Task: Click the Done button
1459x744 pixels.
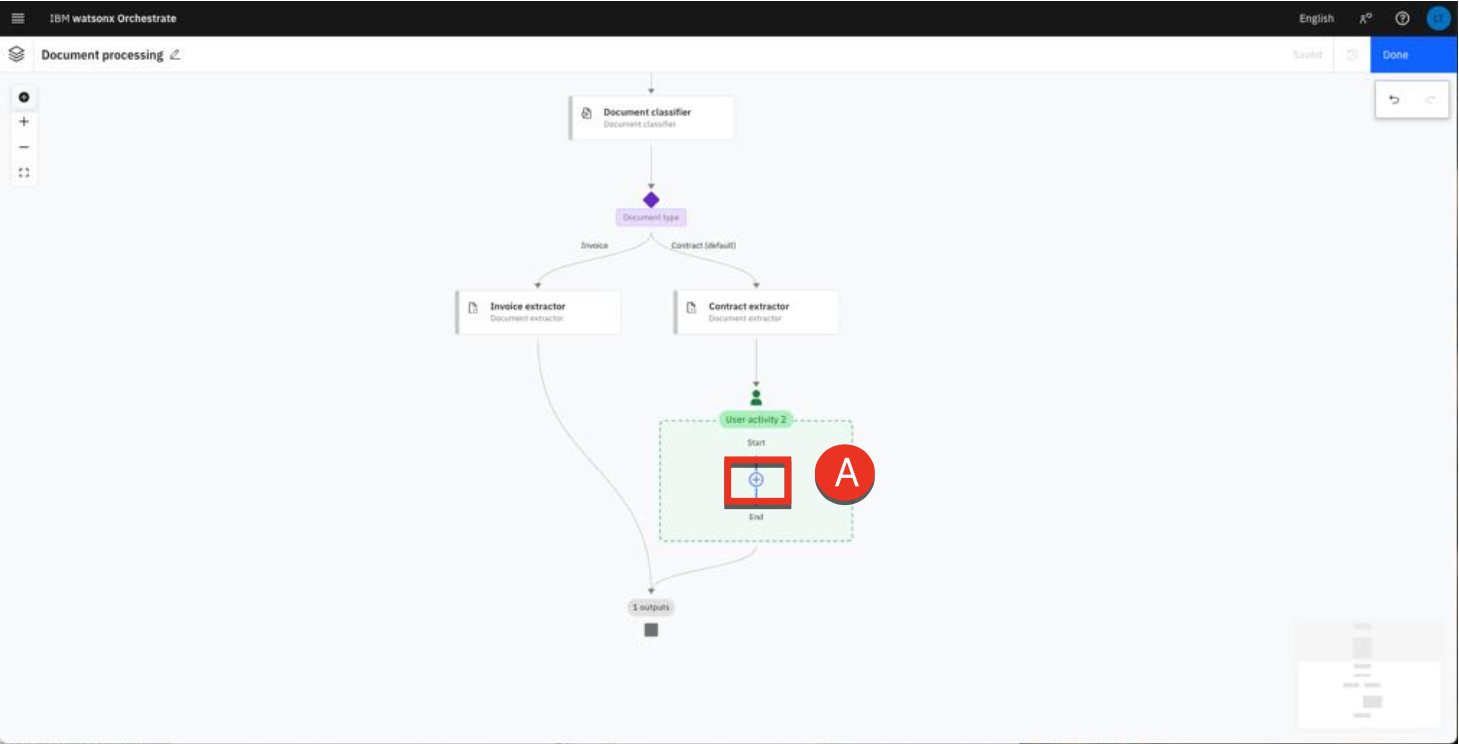Action: click(x=1413, y=55)
